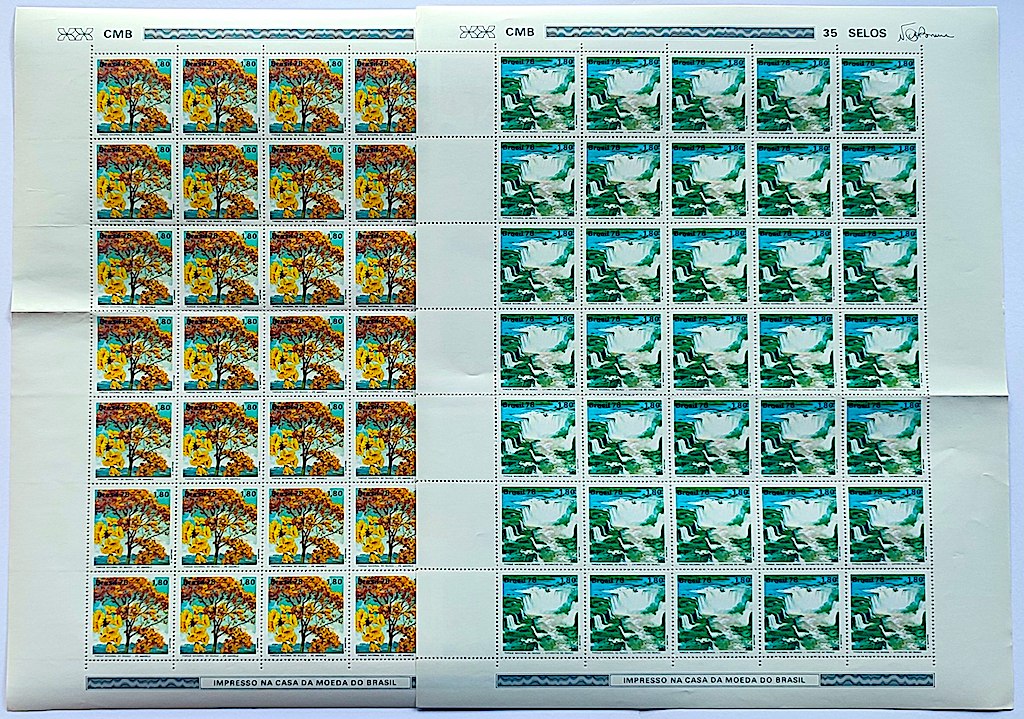1024x719 pixels.
Task: Click the middle waterfall stamp in the top row
Action: point(709,94)
